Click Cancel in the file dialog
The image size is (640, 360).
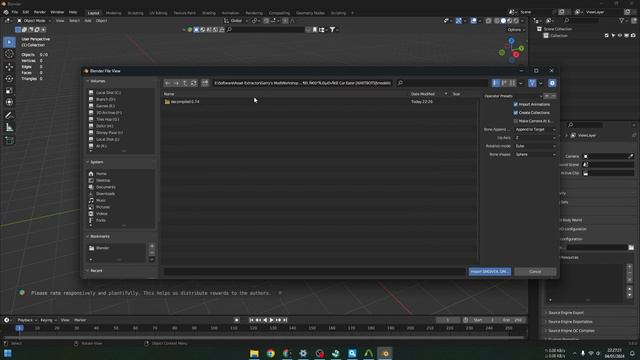(535, 271)
